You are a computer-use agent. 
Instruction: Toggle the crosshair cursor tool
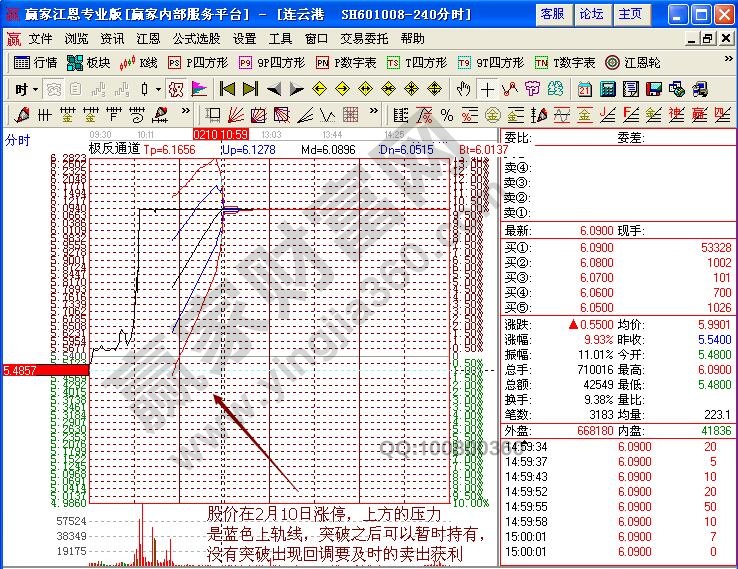tap(487, 88)
